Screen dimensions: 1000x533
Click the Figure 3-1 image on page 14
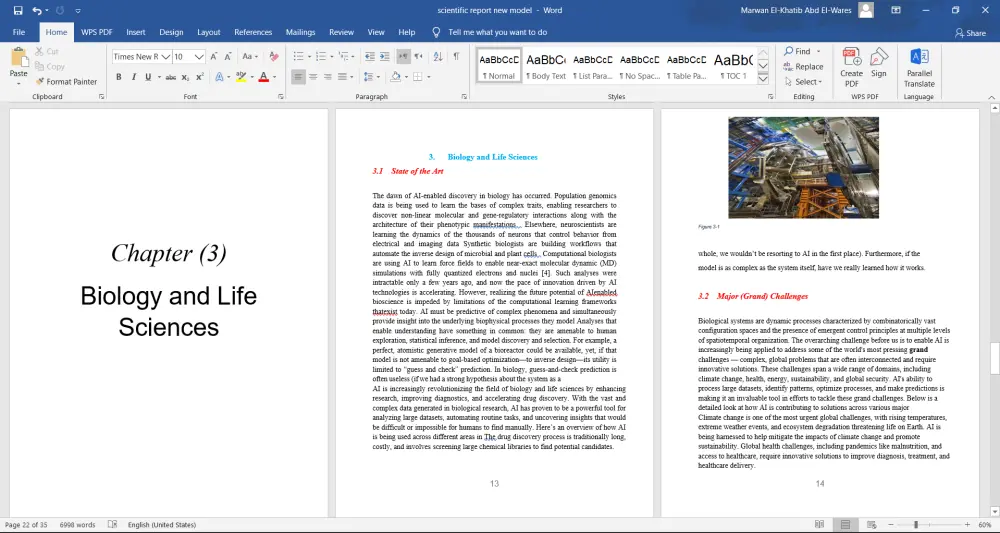pos(804,167)
